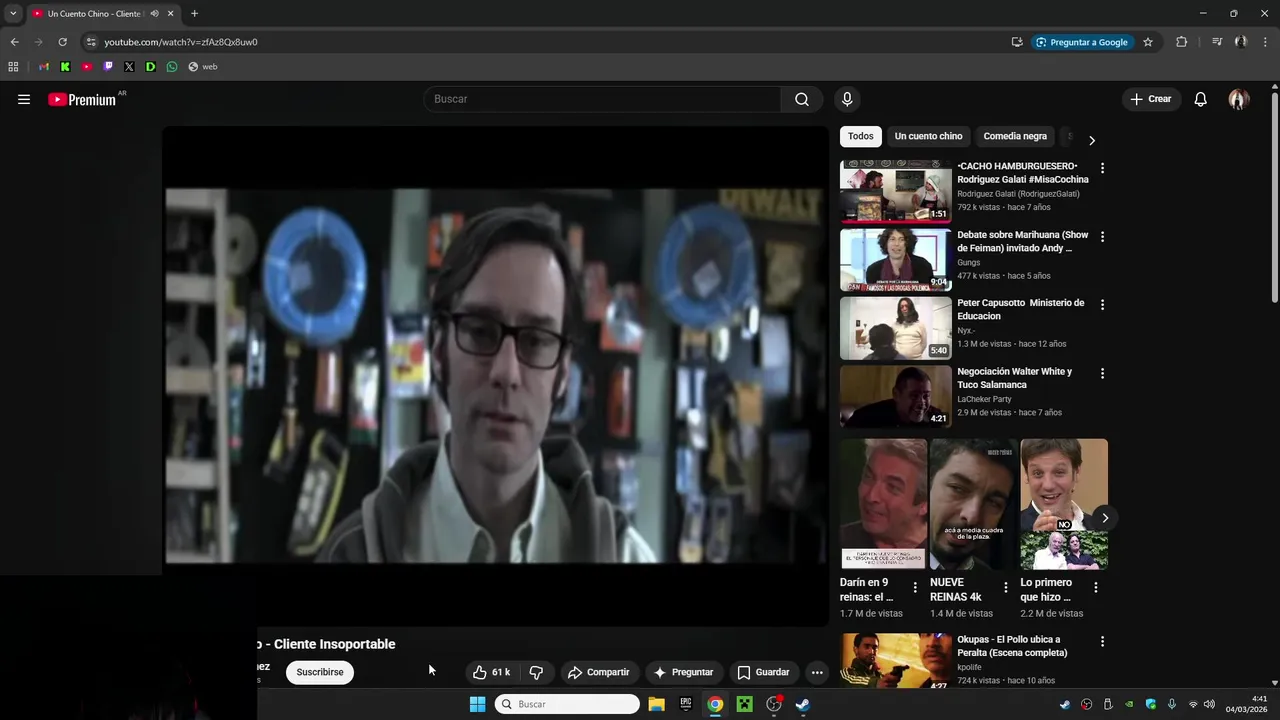Screen dimensions: 1280x720
Task: Open Cacho Hamburguesero video thumbnail
Action: (x=895, y=190)
